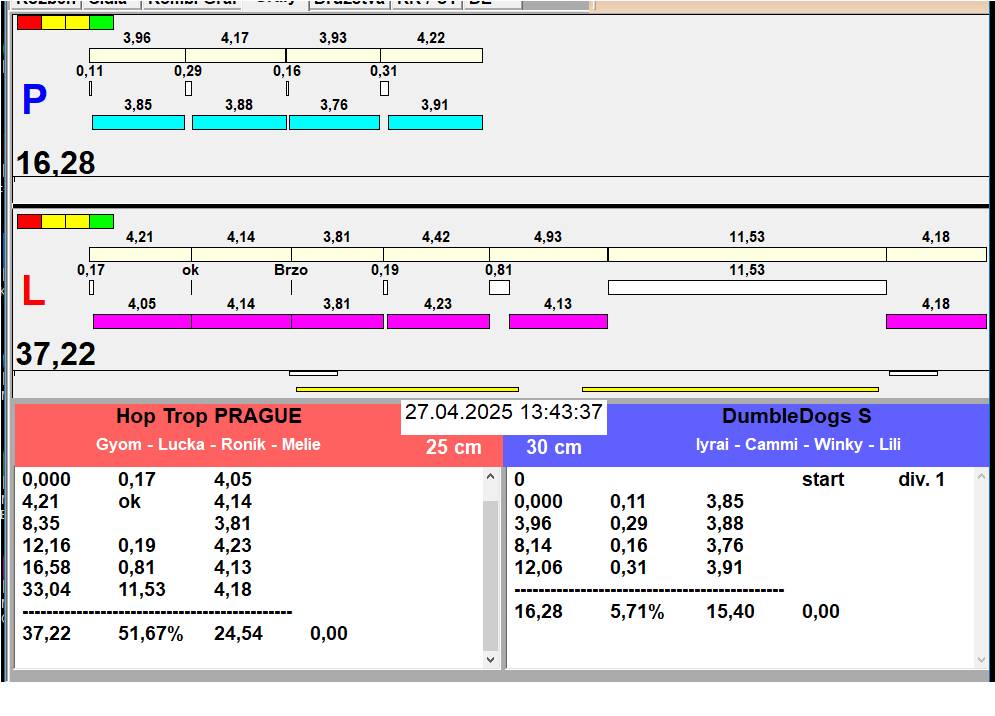Click the Hop Trop PRAGUE team header

point(208,417)
